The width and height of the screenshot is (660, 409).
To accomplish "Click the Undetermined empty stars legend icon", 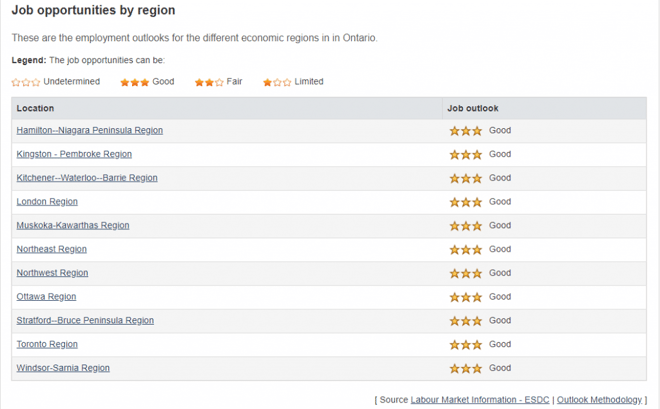I will pyautogui.click(x=26, y=82).
